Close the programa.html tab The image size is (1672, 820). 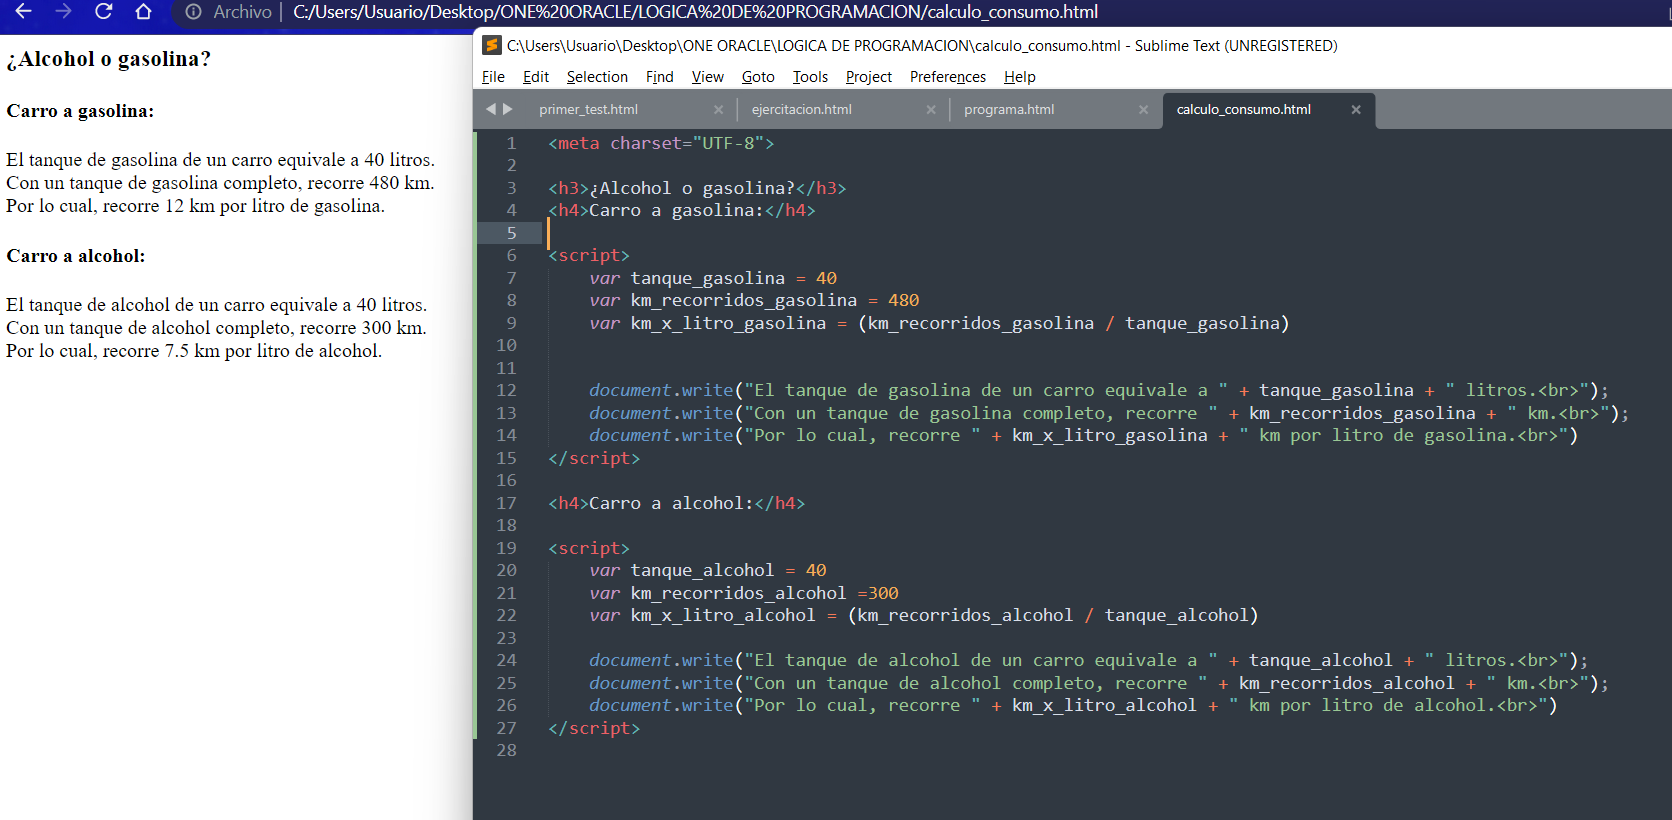tap(1143, 110)
